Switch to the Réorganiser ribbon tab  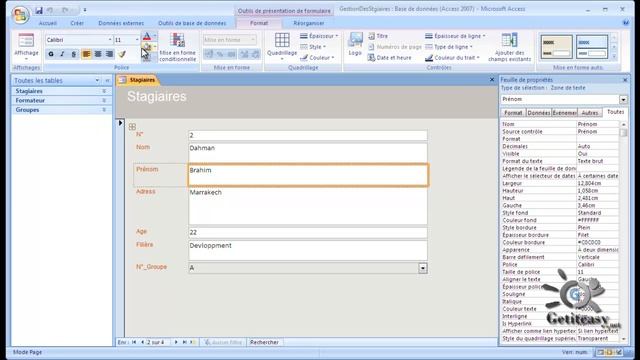click(309, 23)
